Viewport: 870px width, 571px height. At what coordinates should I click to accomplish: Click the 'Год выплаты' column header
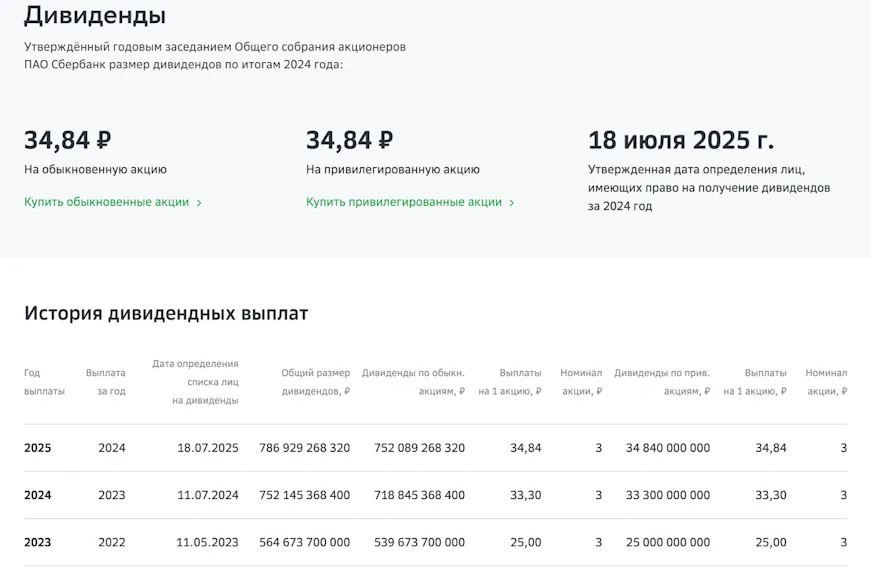[44, 382]
